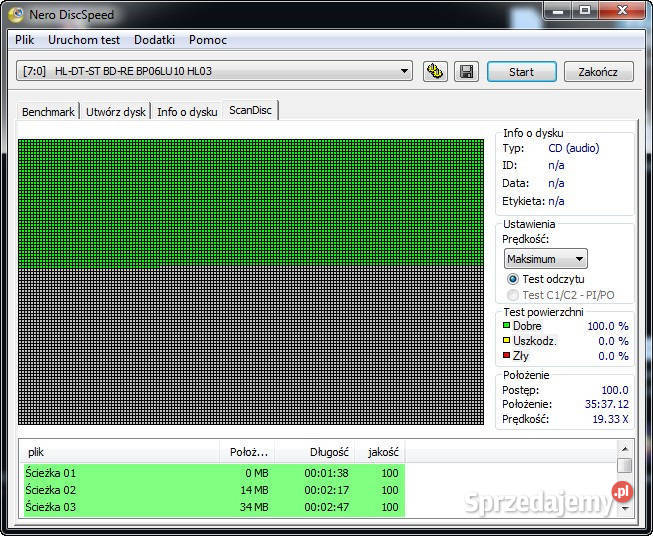Click the drive options icon beside the drive dropdown
The height and width of the screenshot is (536, 653).
[435, 72]
